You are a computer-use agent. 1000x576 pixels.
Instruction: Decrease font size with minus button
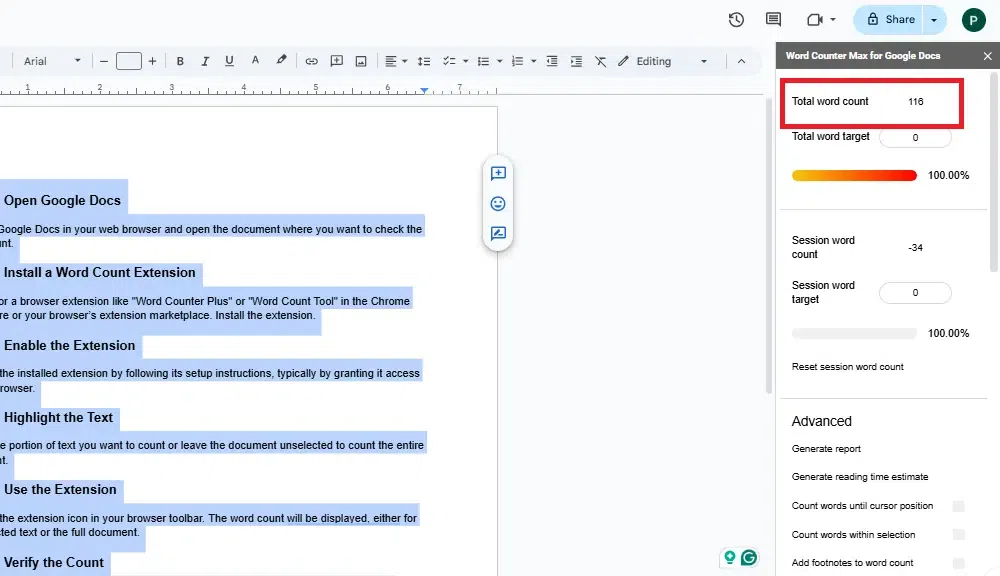click(x=104, y=61)
